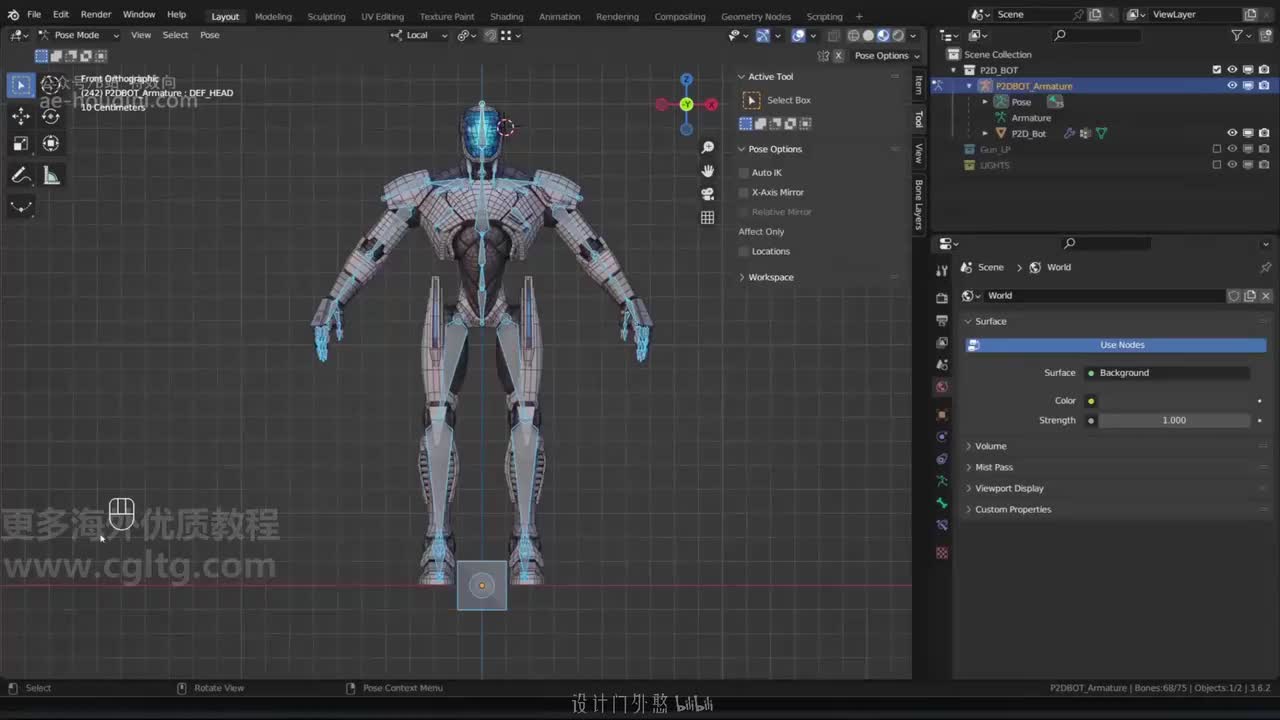Select the Annotate tool
This screenshot has width=1280, height=720.
pos(21,176)
